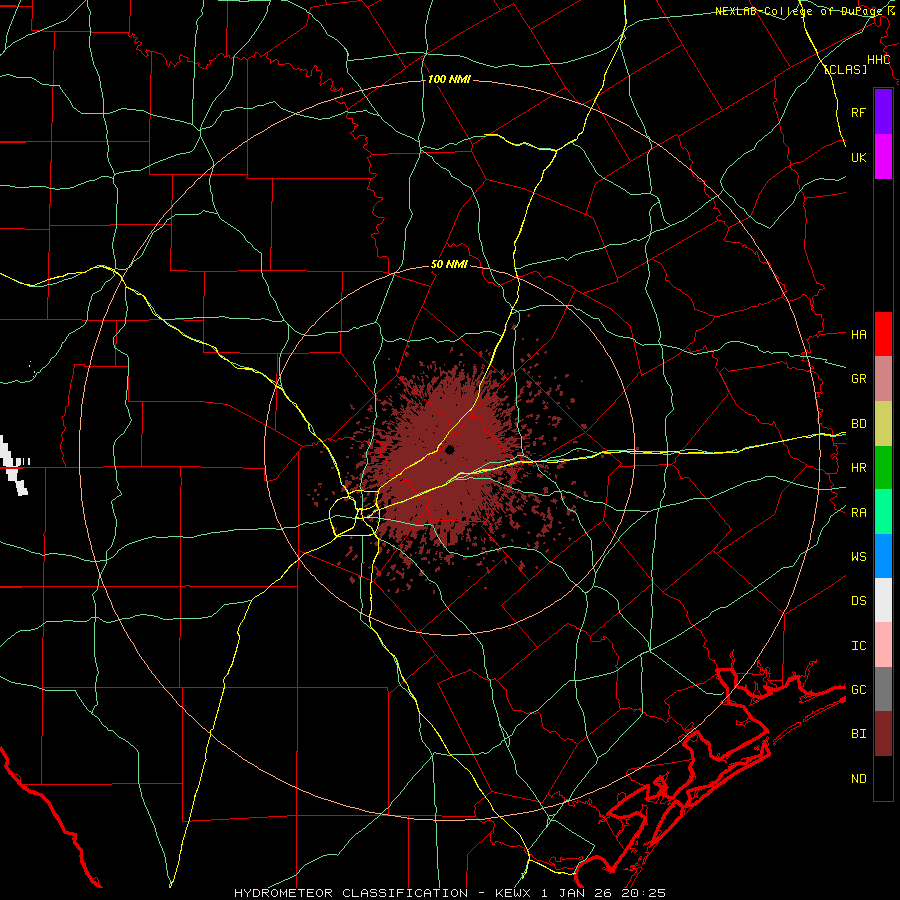Click the "[CLAS]" units label
The image size is (900, 900).
click(x=845, y=69)
